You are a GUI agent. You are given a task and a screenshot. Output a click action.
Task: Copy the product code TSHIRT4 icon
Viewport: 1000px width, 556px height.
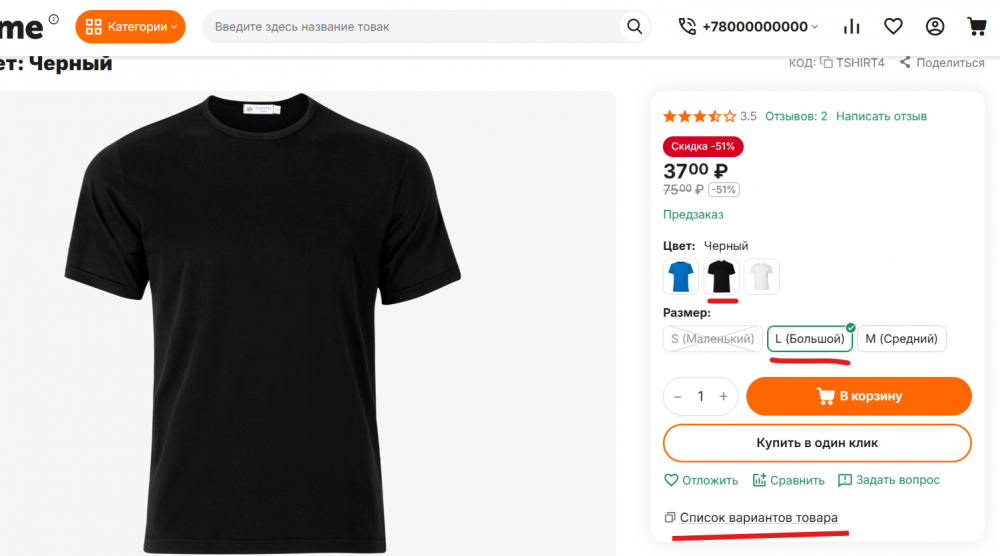click(826, 62)
